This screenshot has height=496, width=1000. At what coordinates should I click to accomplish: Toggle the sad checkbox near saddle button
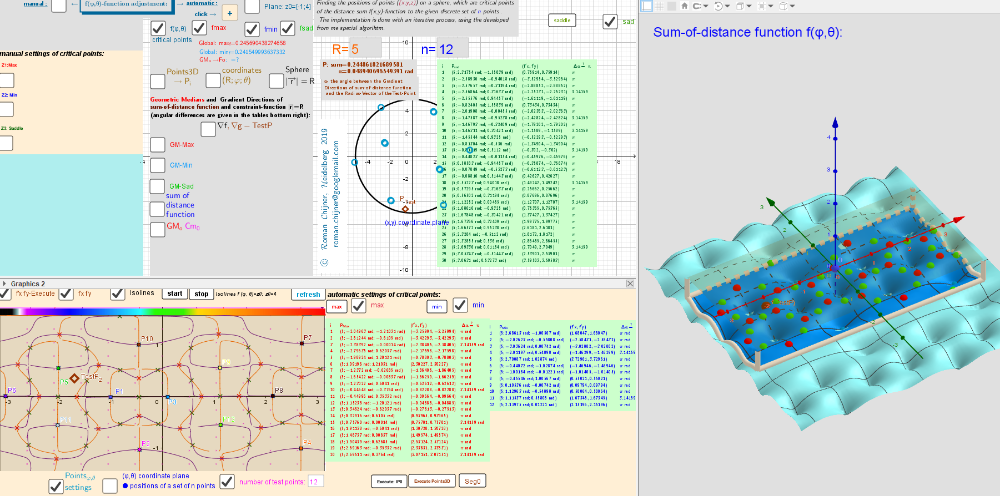610,21
